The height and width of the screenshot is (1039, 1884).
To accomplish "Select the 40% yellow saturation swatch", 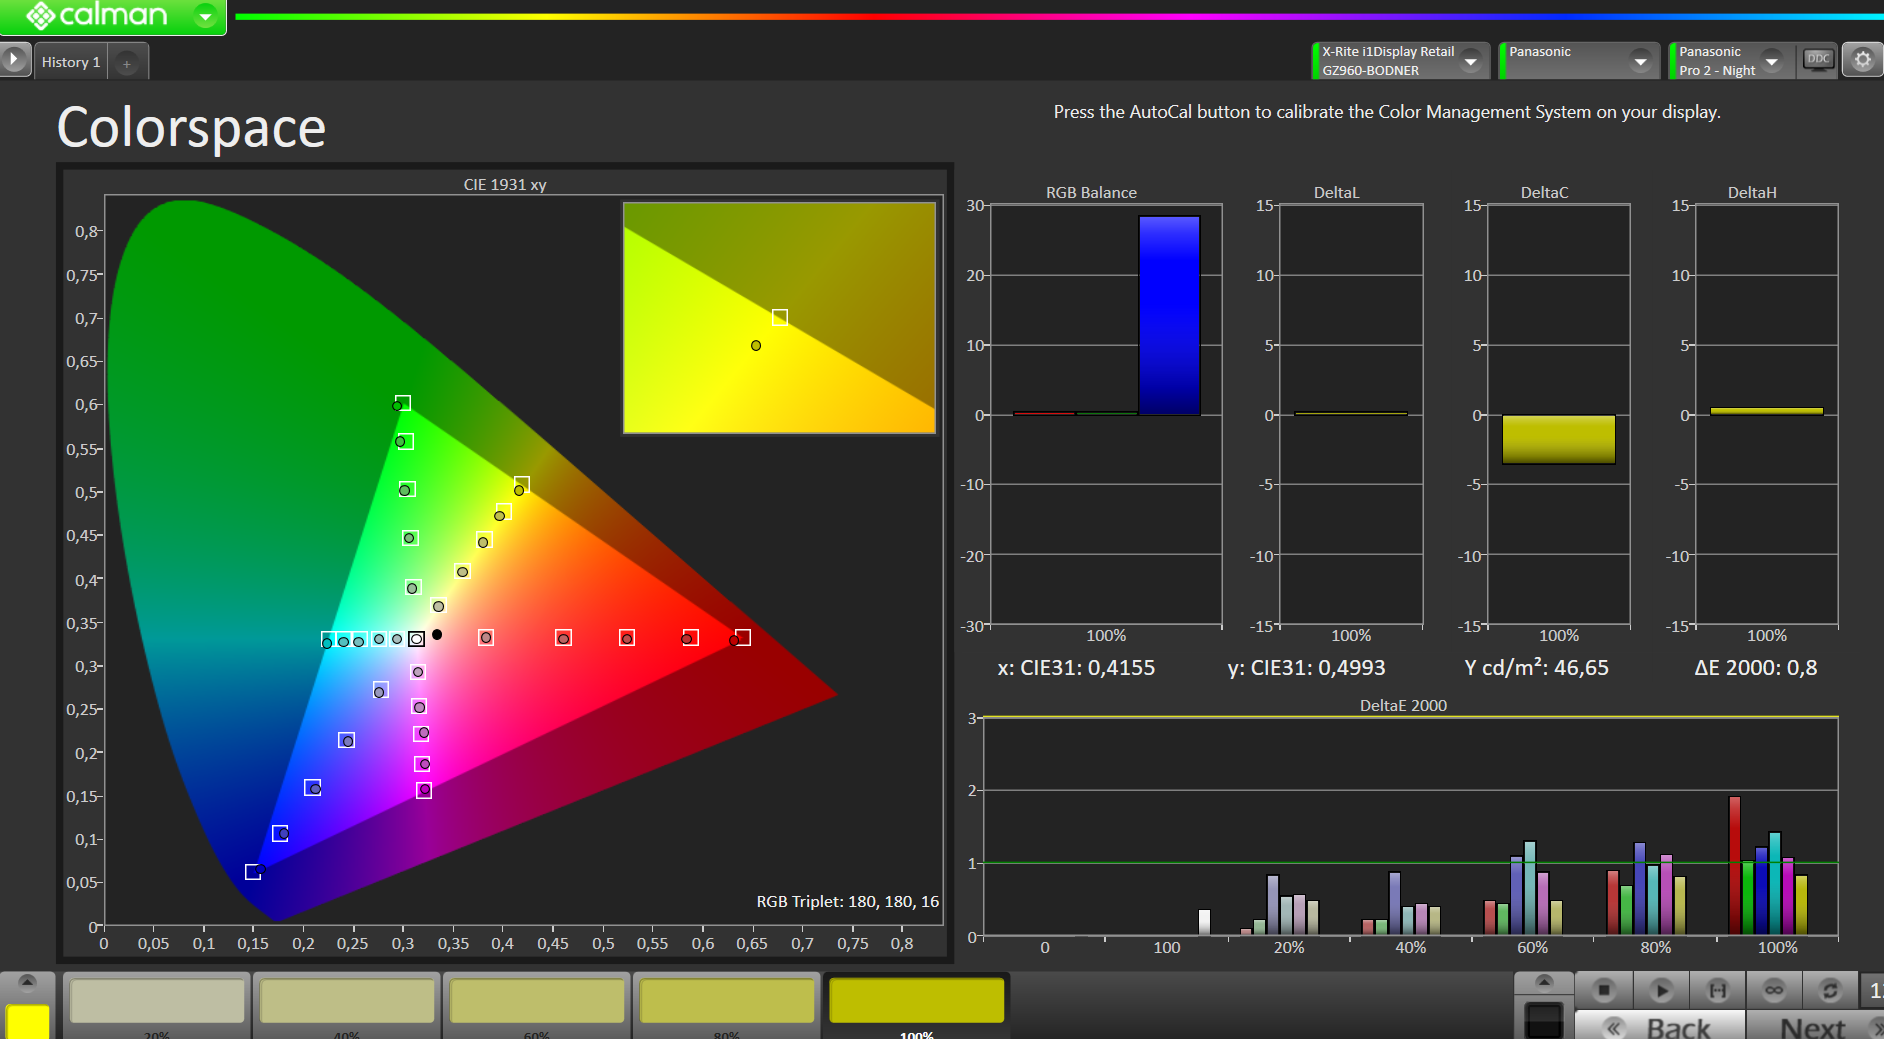I will tap(347, 1000).
